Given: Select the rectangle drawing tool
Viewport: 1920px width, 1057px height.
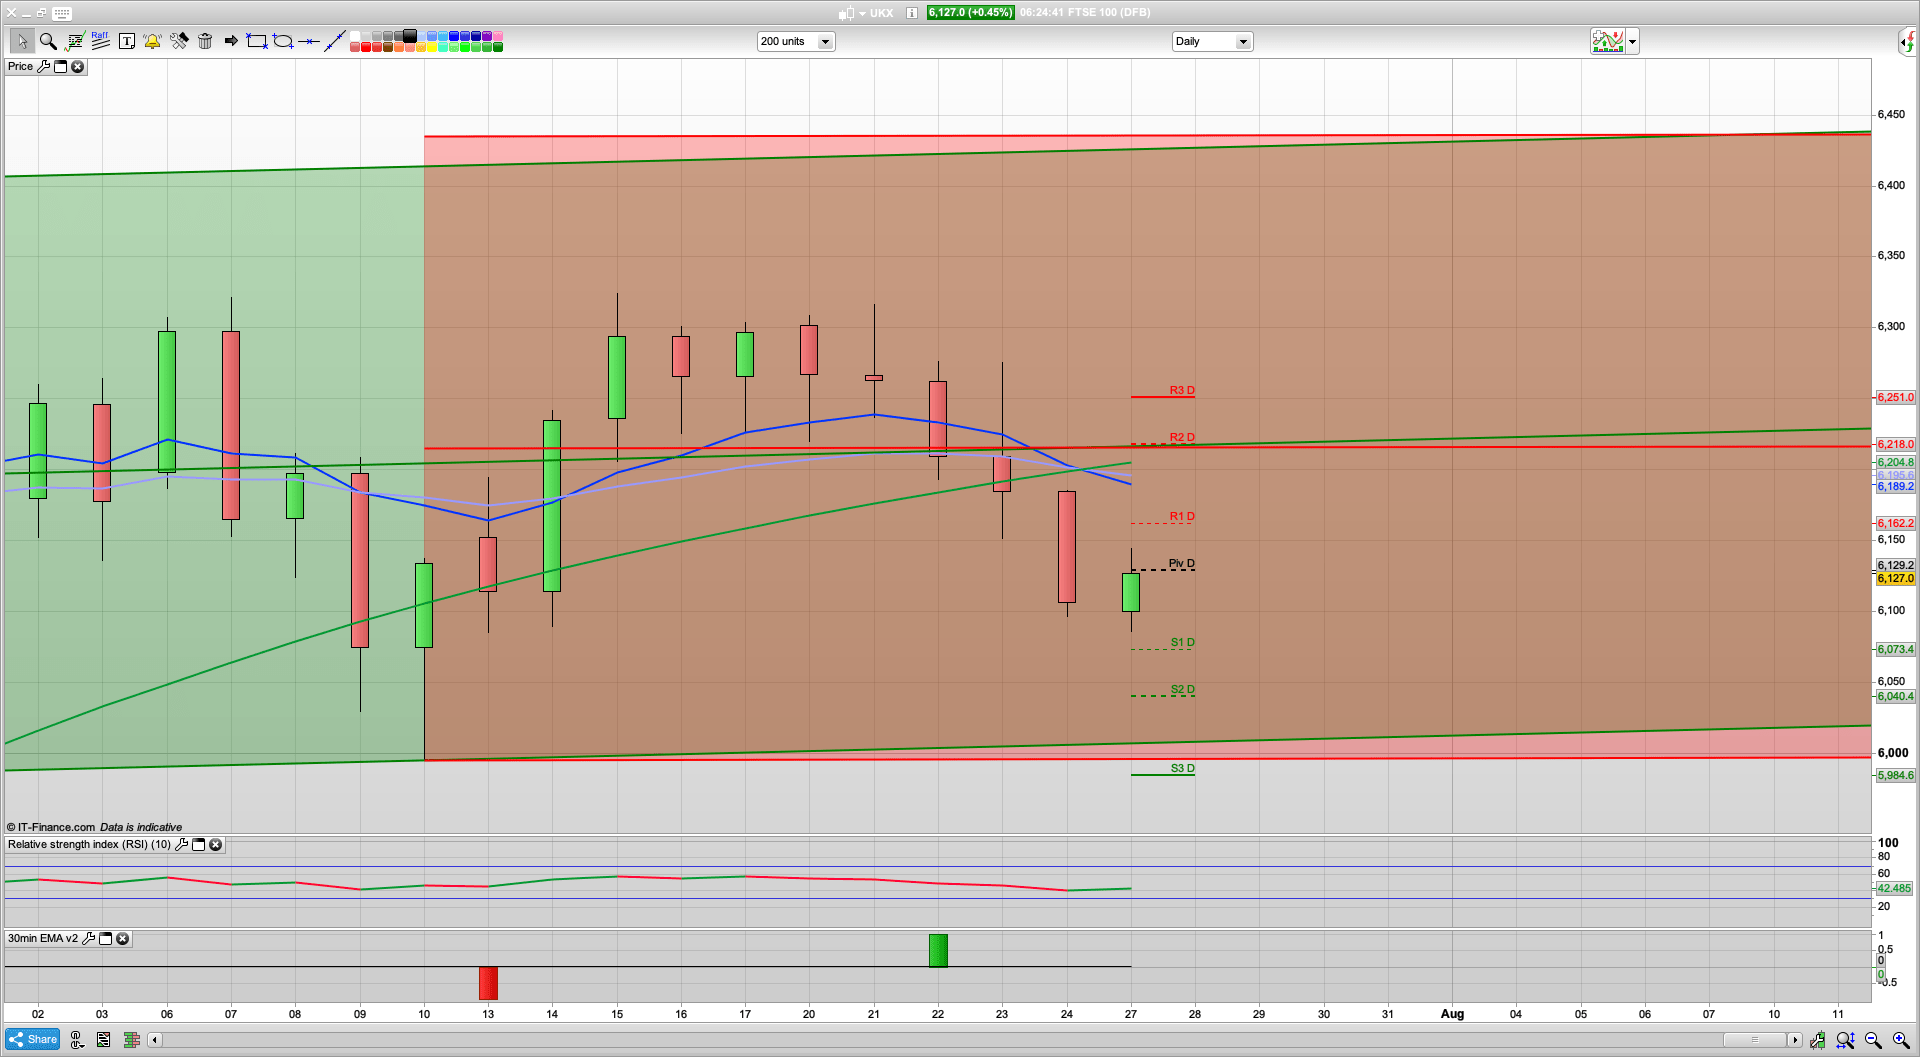Looking at the screenshot, I should click(x=255, y=41).
